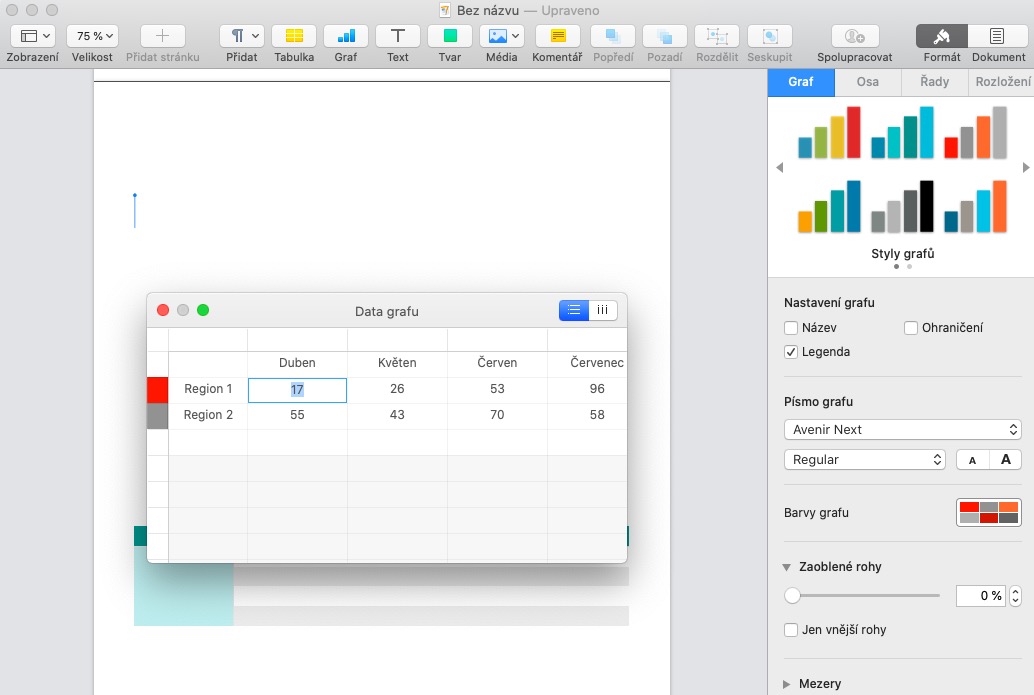1034x695 pixels.
Task: Click the Graf chart toolbar icon
Action: click(x=346, y=36)
